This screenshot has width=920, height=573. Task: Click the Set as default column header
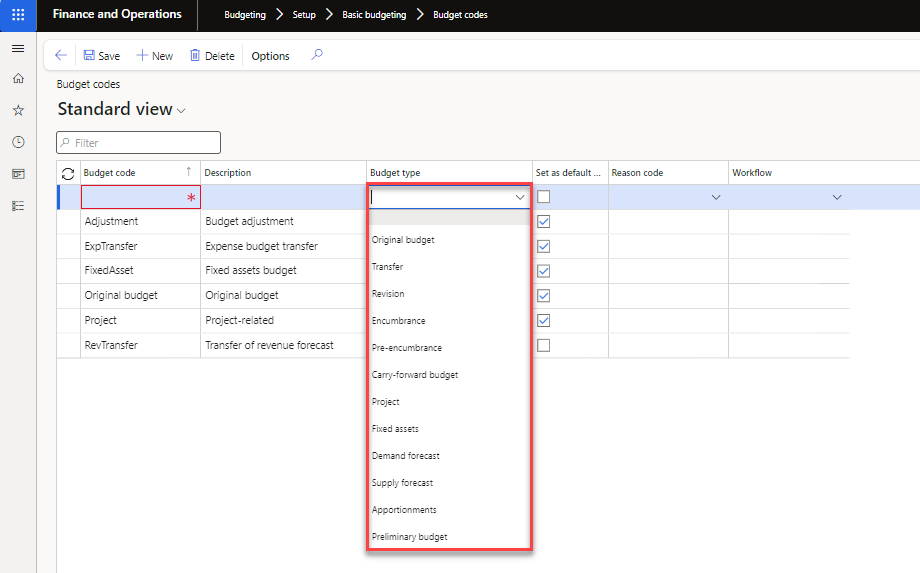[570, 173]
